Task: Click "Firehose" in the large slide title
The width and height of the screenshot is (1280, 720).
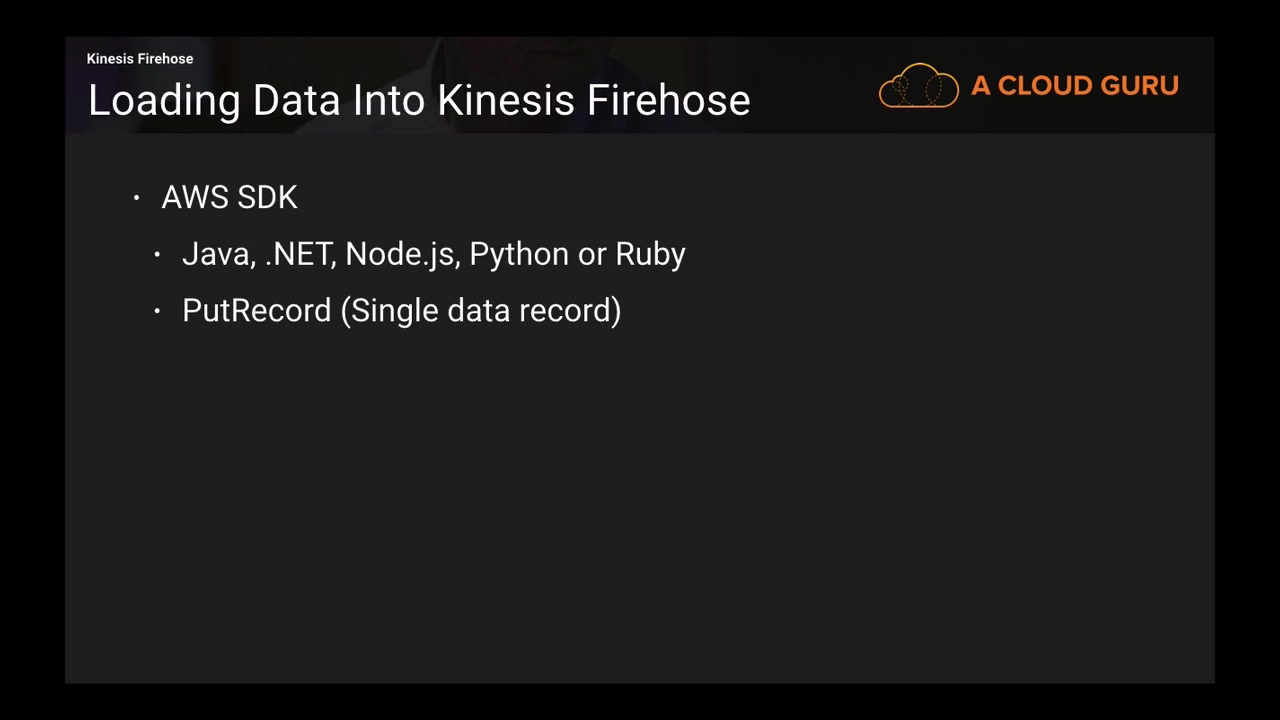Action: pyautogui.click(x=668, y=101)
